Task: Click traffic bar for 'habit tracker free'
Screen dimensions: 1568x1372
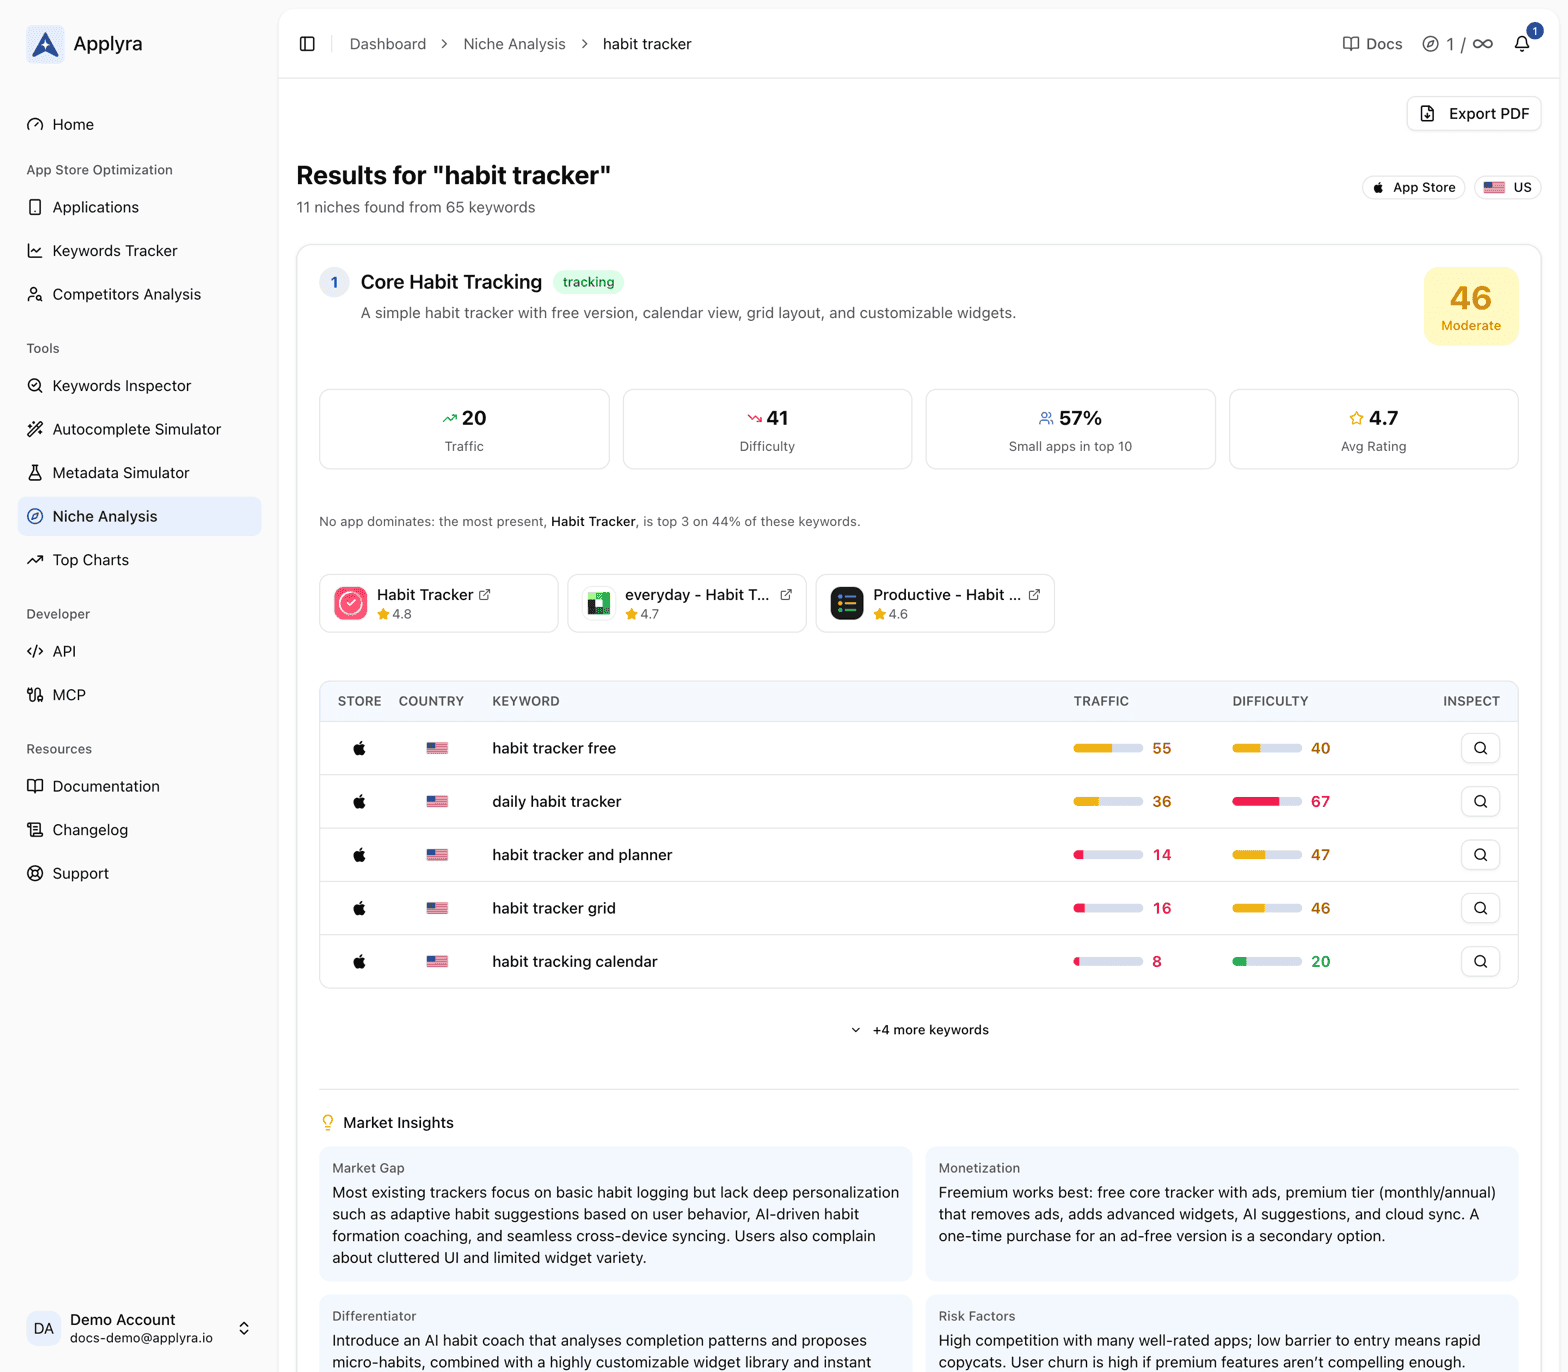Action: pos(1108,748)
